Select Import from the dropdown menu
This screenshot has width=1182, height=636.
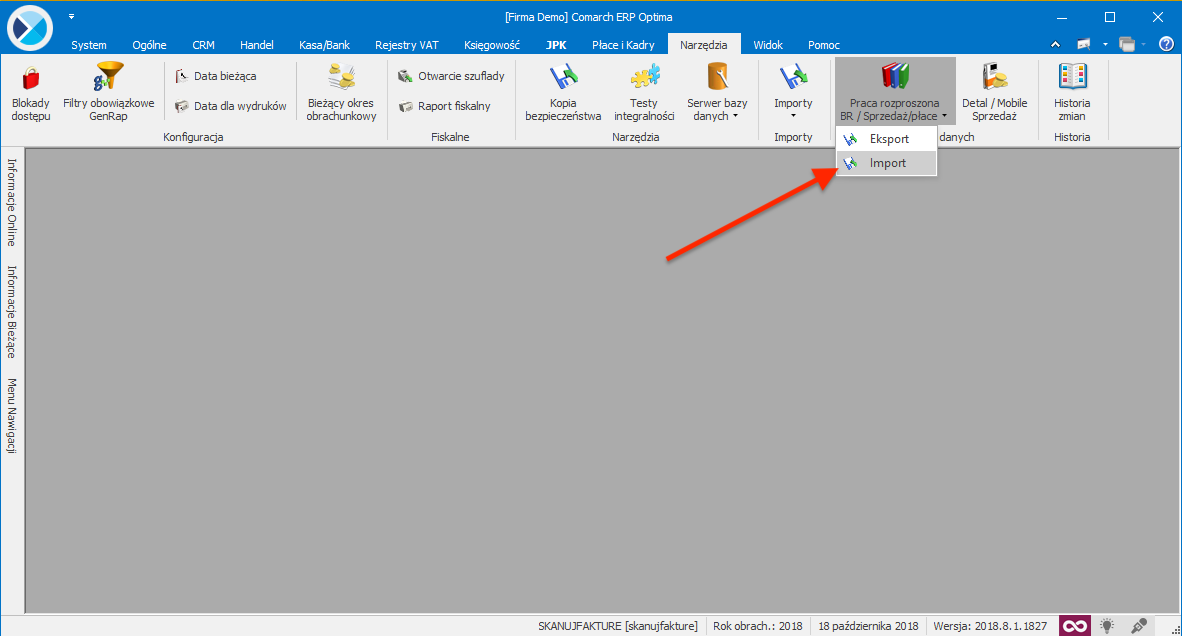tap(887, 163)
